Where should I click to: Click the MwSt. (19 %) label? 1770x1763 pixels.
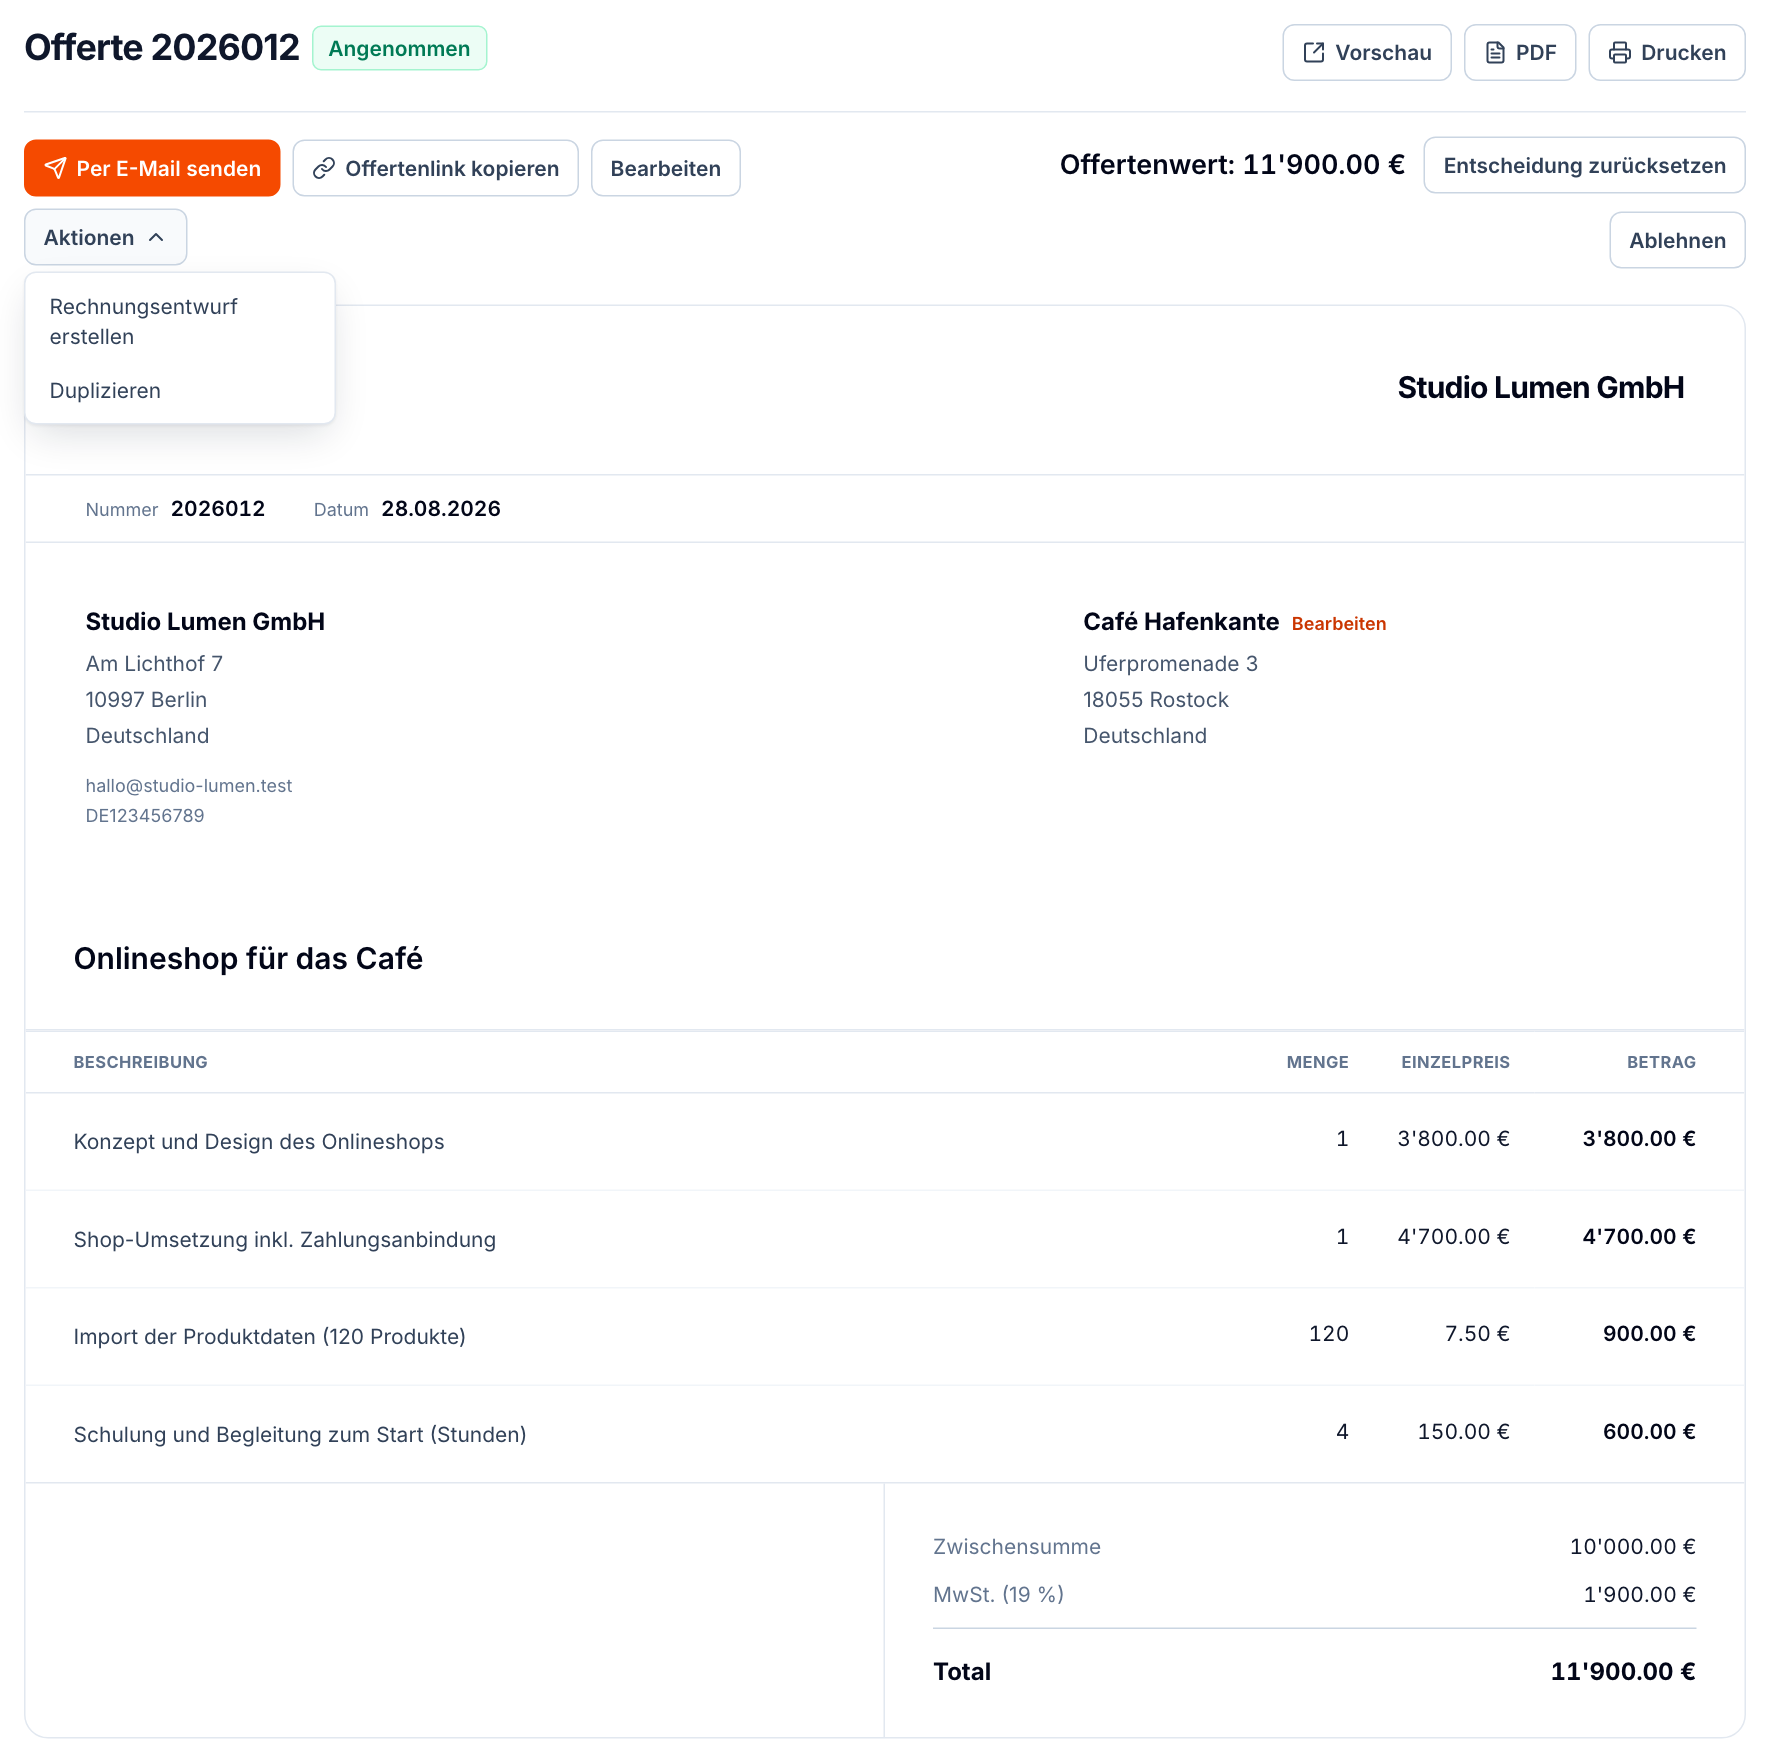pyautogui.click(x=998, y=1595)
